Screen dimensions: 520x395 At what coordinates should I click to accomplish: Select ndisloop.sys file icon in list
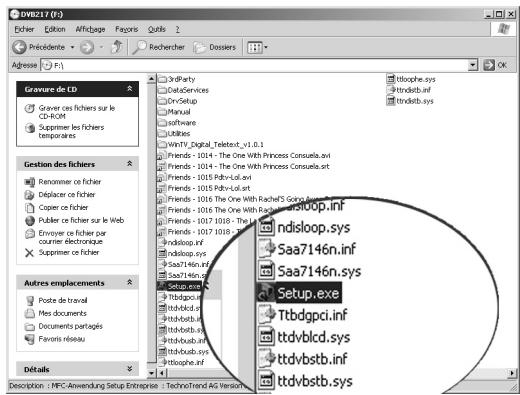point(162,253)
